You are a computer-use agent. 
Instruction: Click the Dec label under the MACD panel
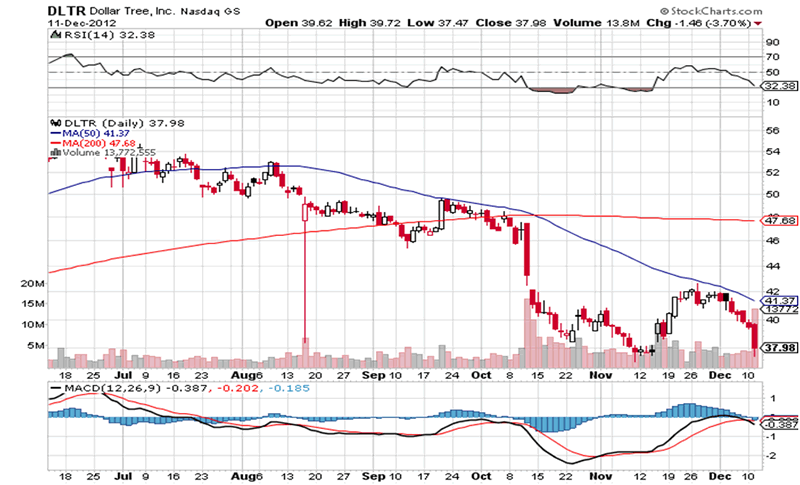click(x=720, y=476)
